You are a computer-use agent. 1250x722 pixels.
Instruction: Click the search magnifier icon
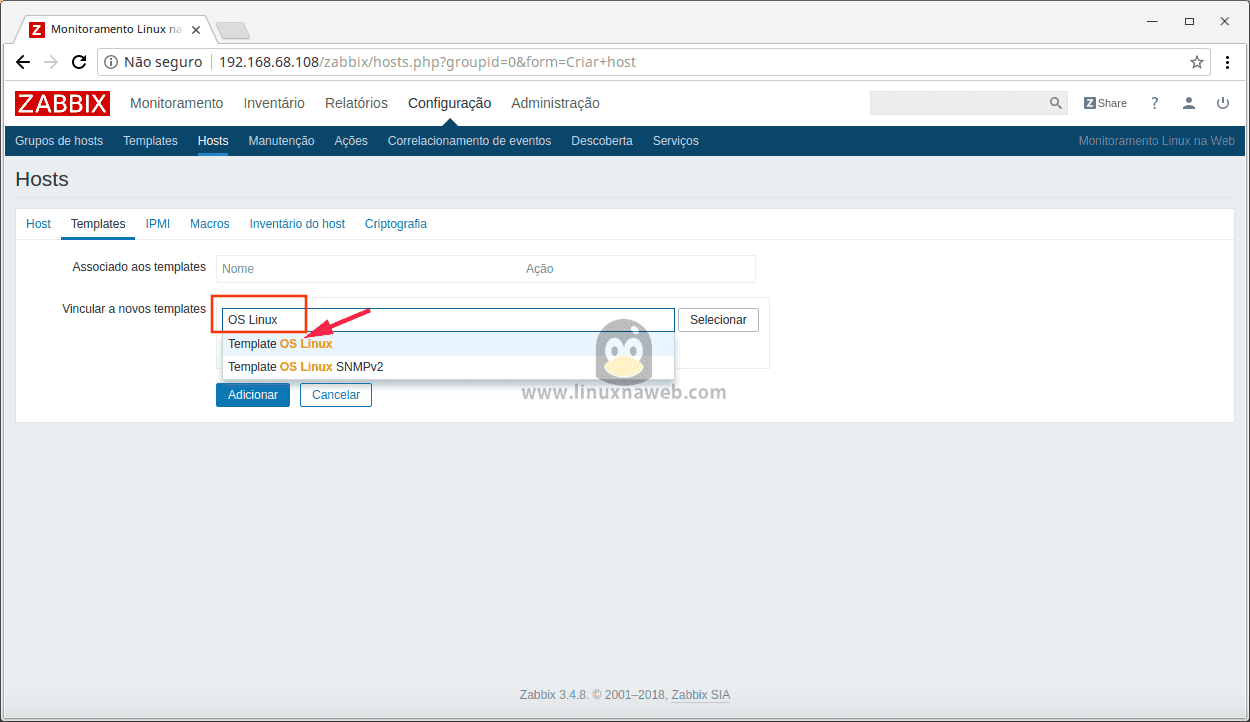[1055, 103]
